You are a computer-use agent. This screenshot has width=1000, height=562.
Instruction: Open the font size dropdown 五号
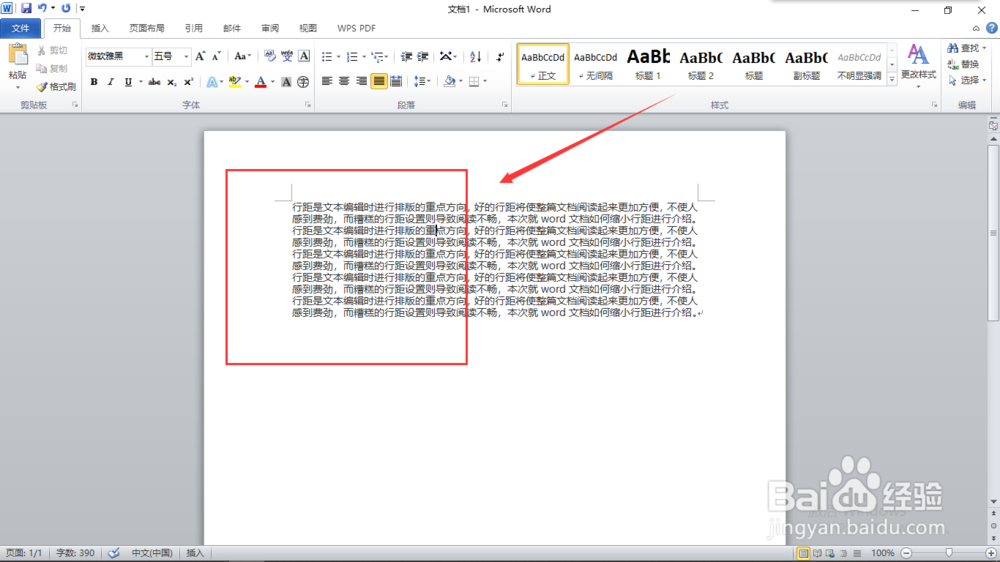tap(186, 57)
